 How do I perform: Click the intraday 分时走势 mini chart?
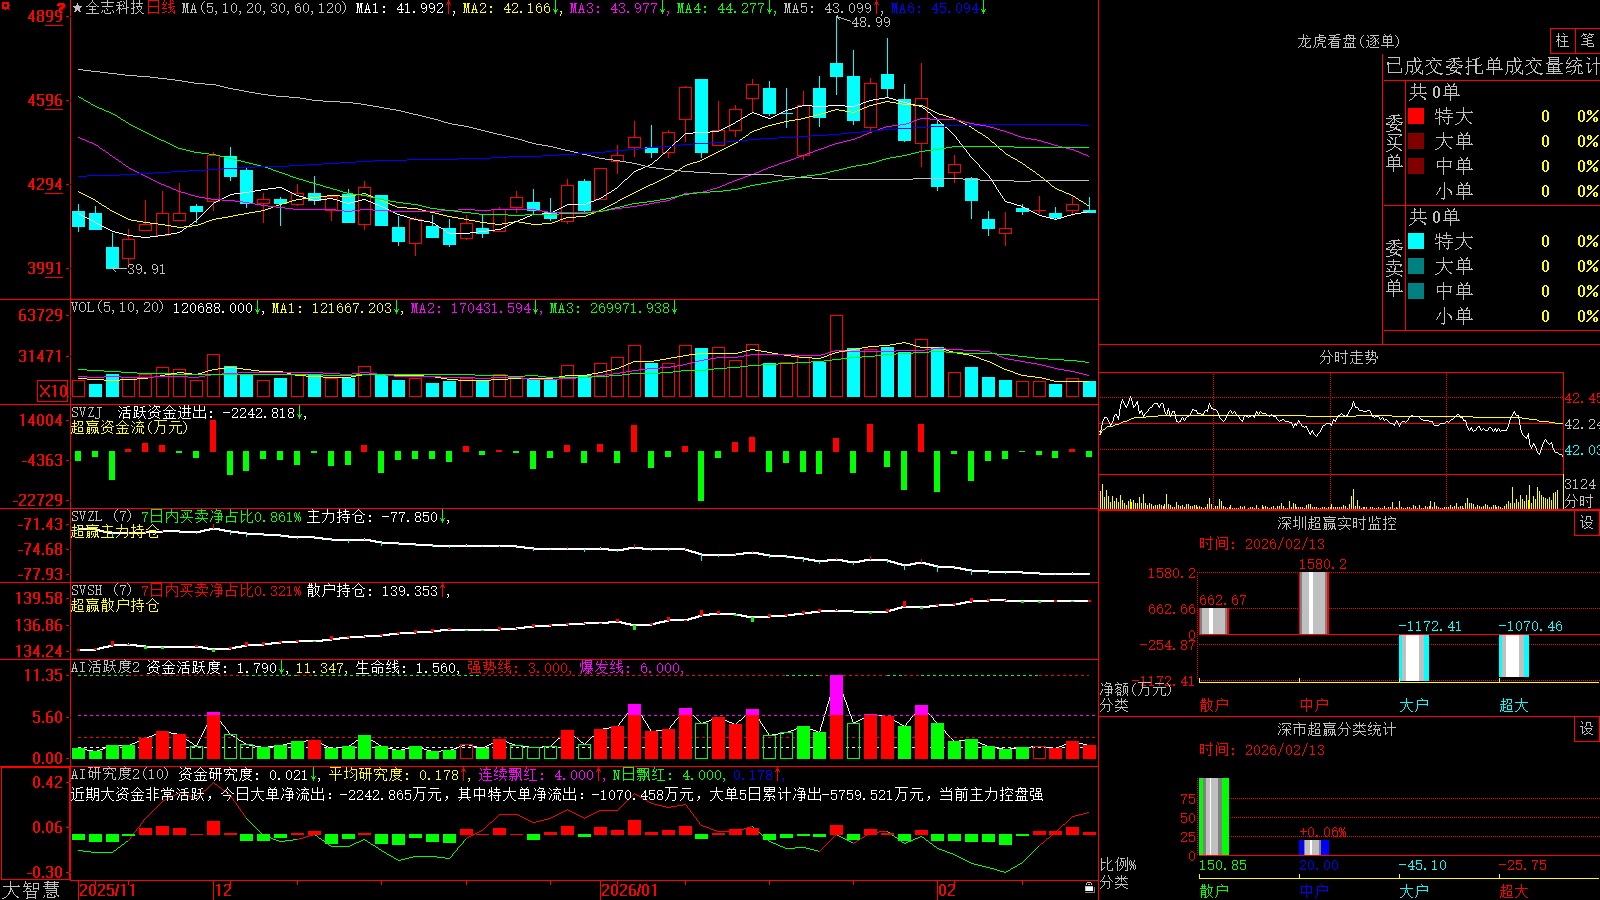tap(1331, 440)
